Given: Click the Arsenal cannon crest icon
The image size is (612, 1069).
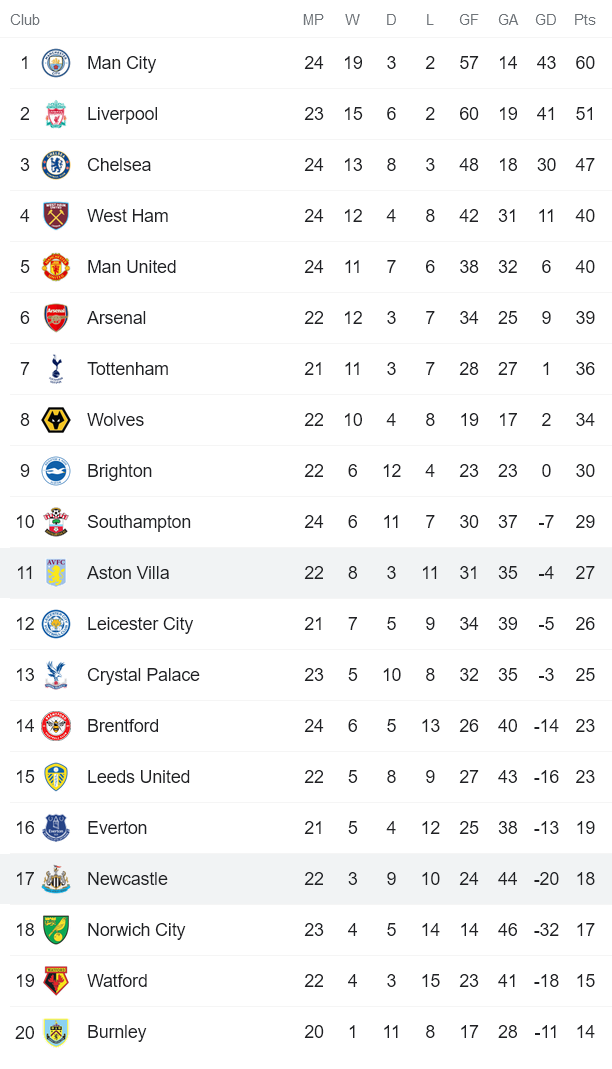Looking at the screenshot, I should [x=56, y=318].
